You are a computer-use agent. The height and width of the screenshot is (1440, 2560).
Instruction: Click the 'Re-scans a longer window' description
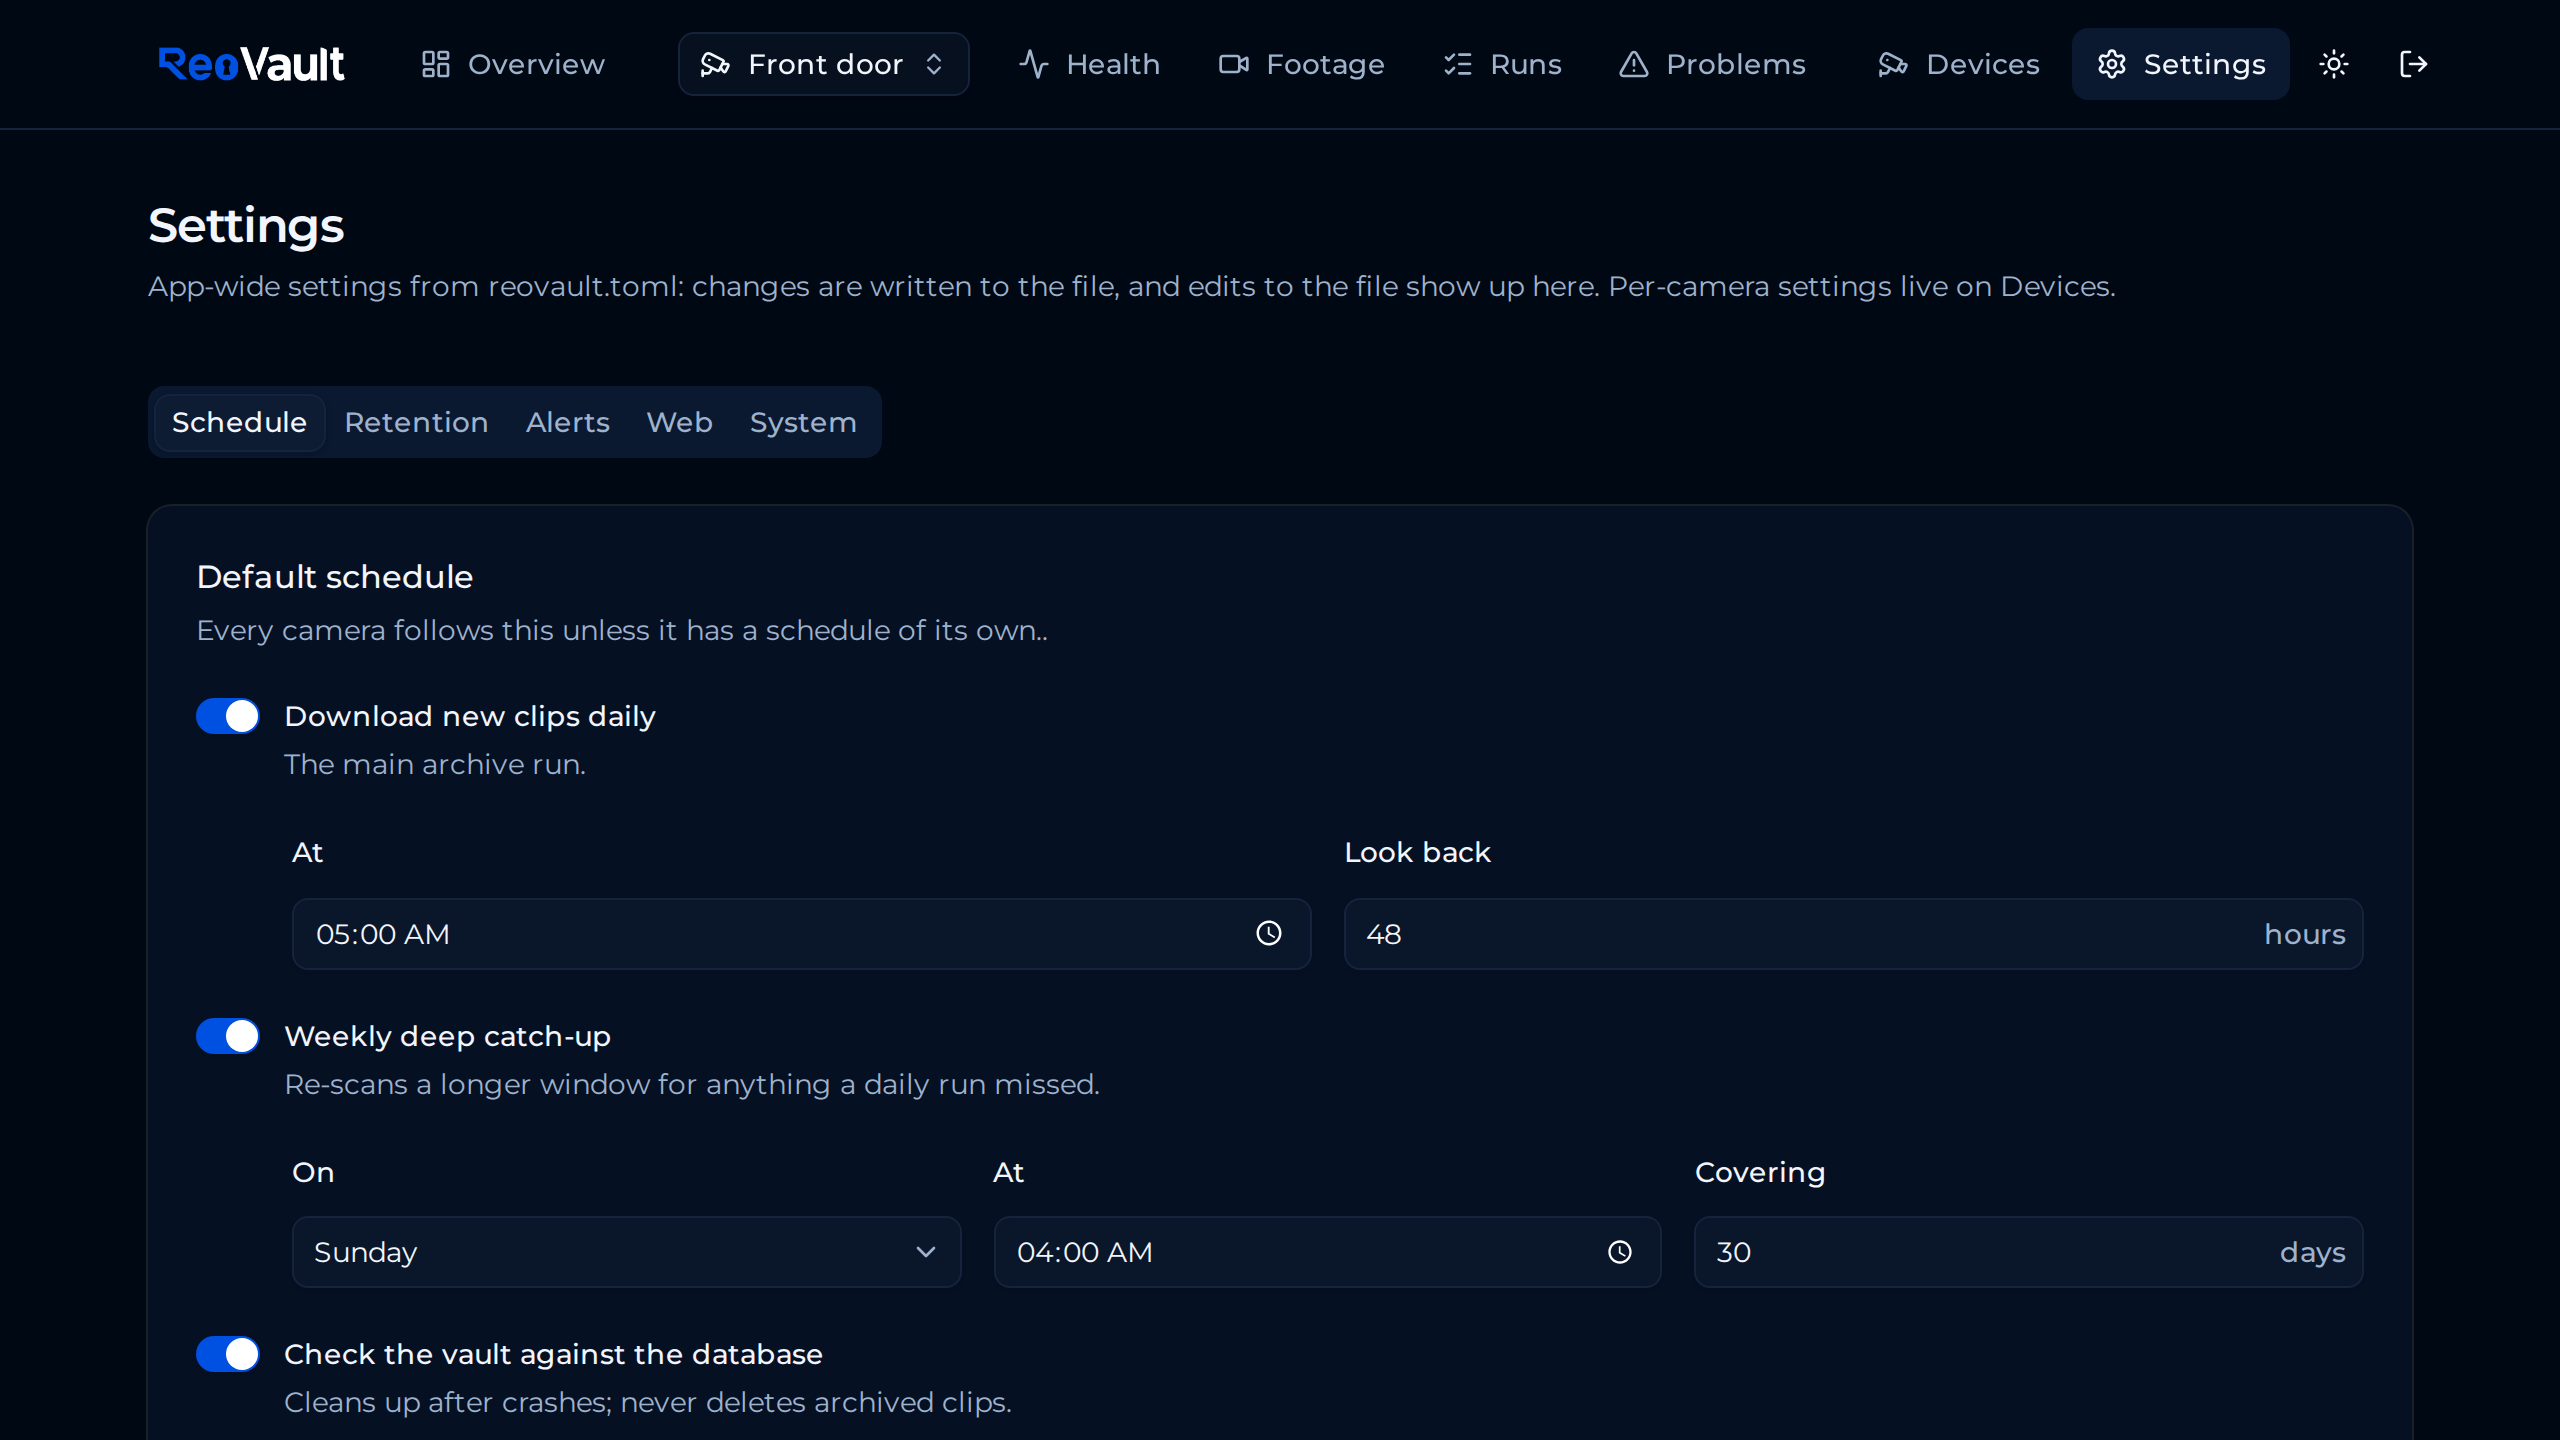pos(692,1084)
